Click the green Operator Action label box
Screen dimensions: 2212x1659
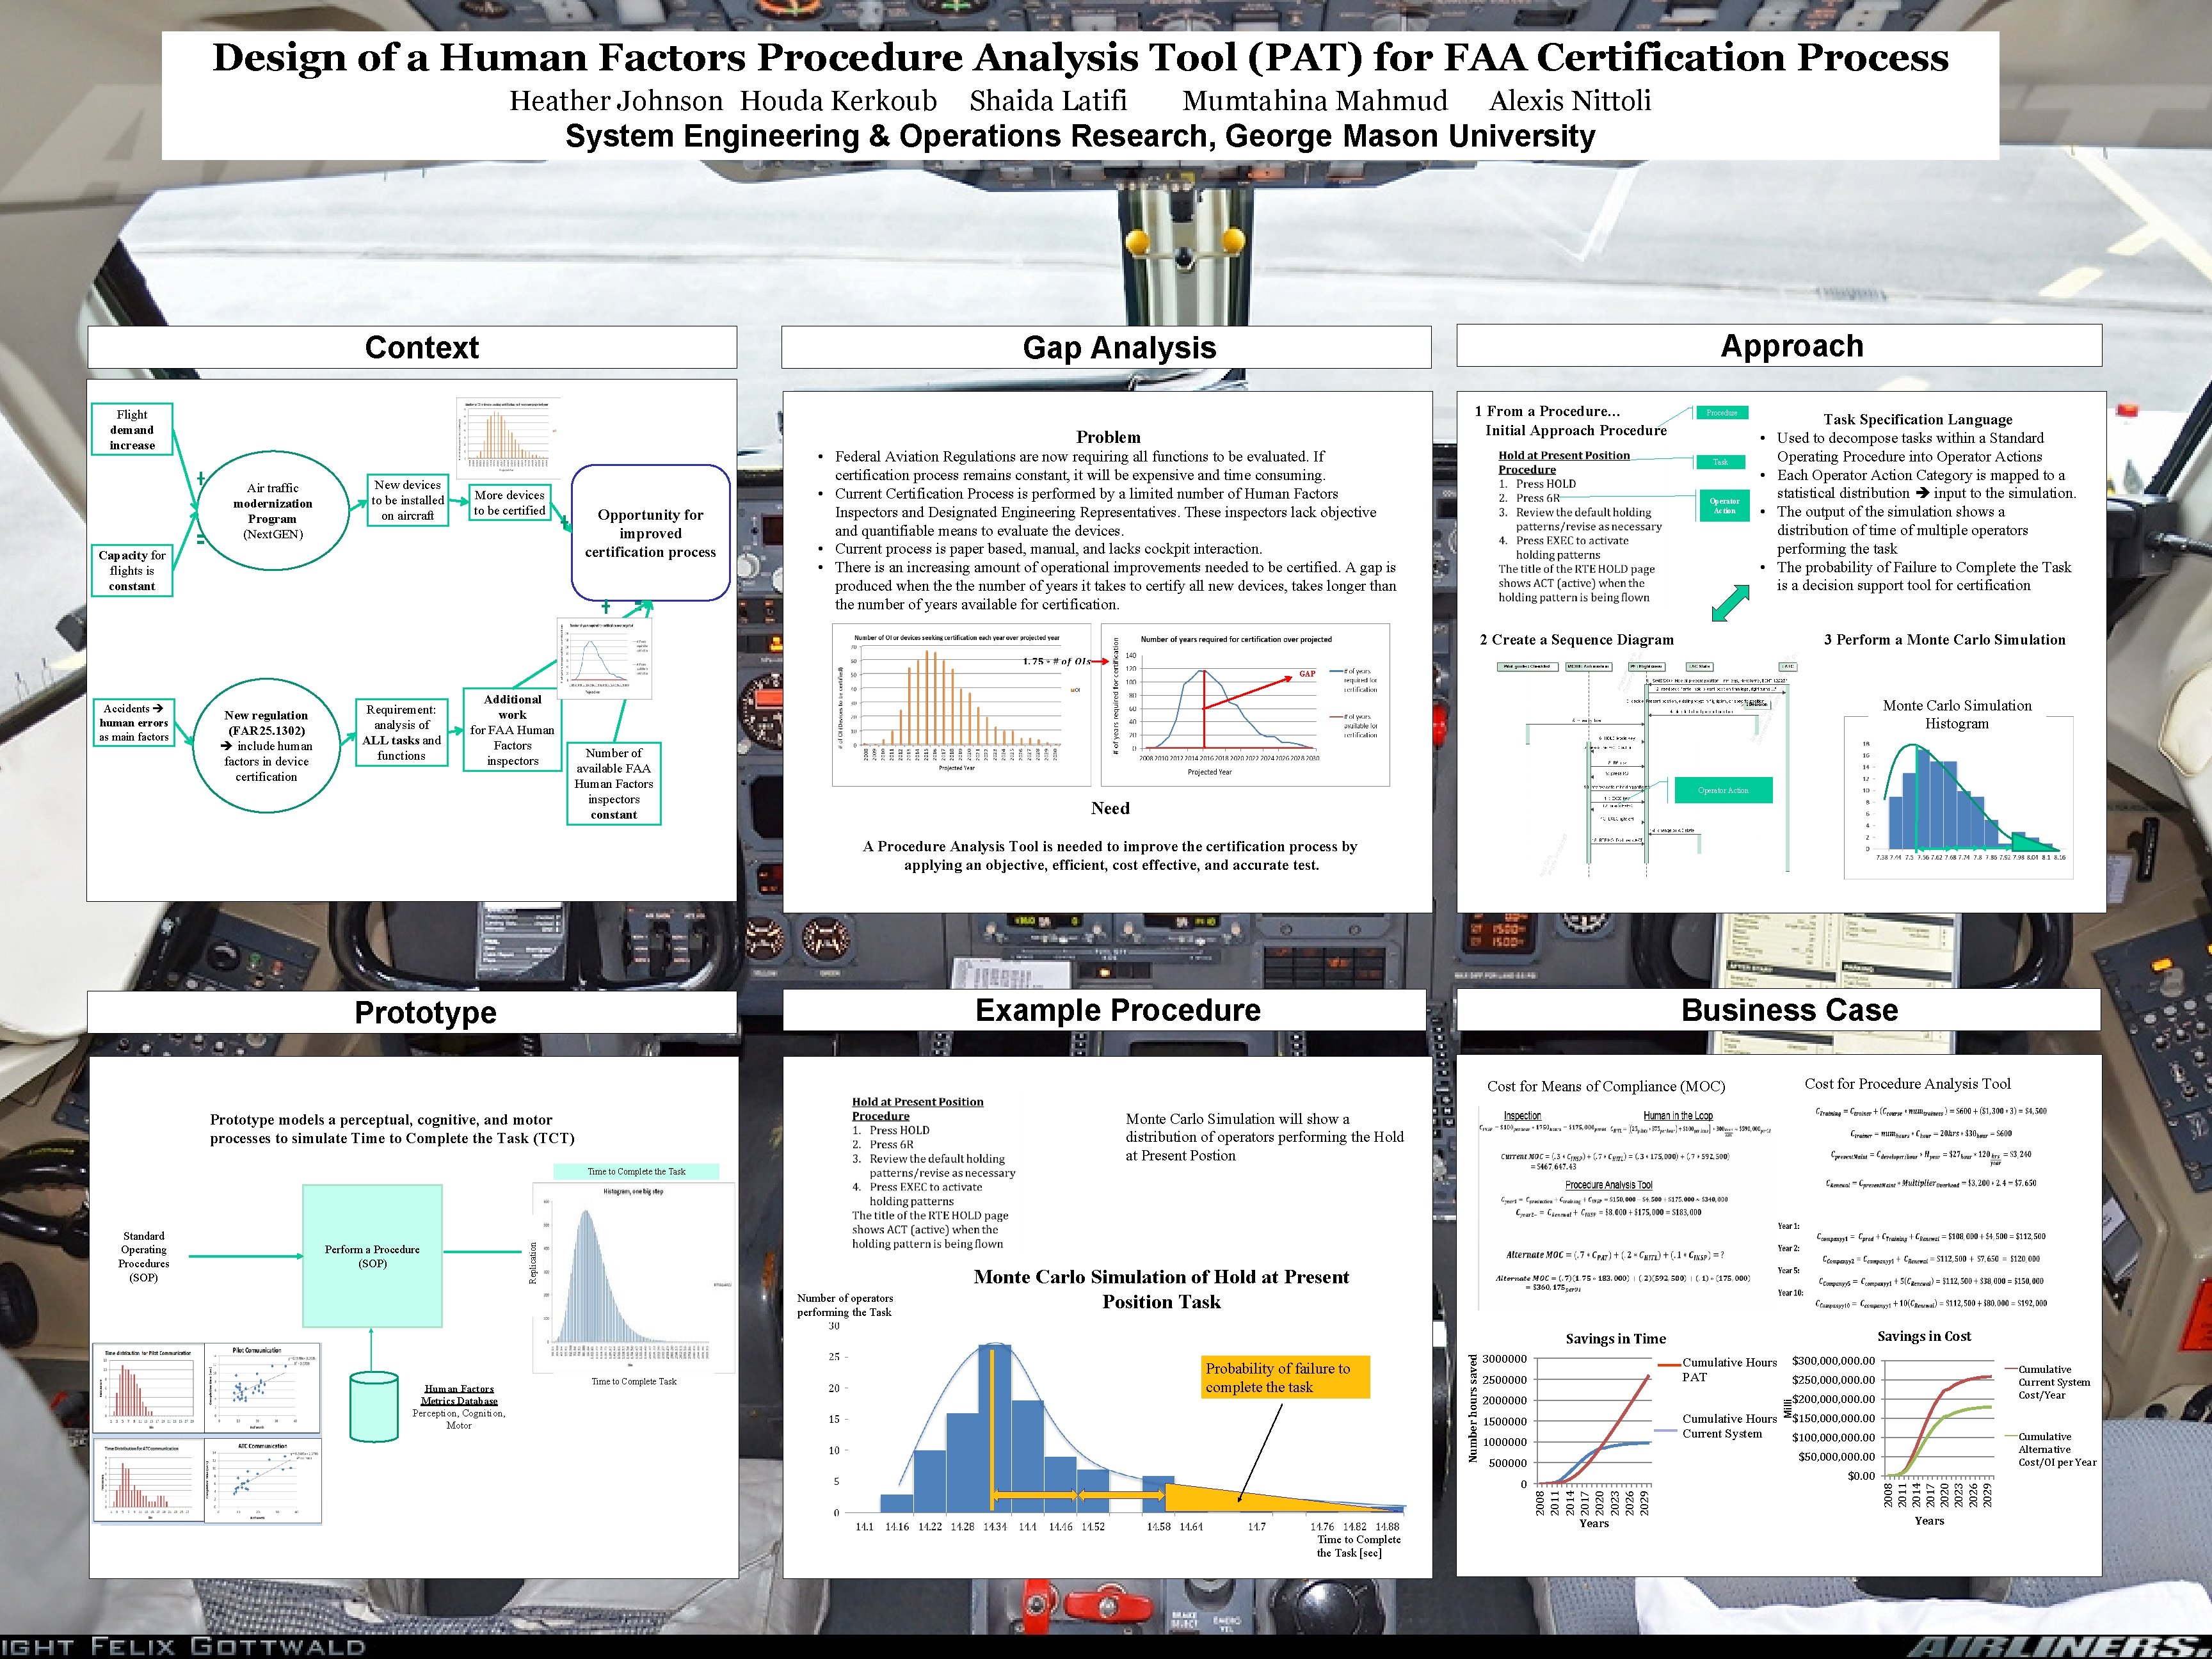[1723, 790]
